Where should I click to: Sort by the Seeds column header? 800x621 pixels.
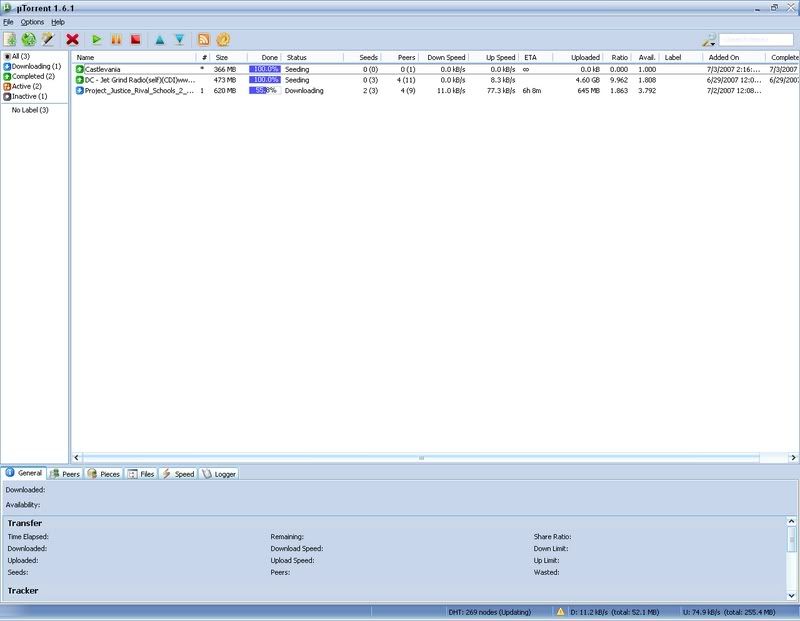[x=362, y=58]
